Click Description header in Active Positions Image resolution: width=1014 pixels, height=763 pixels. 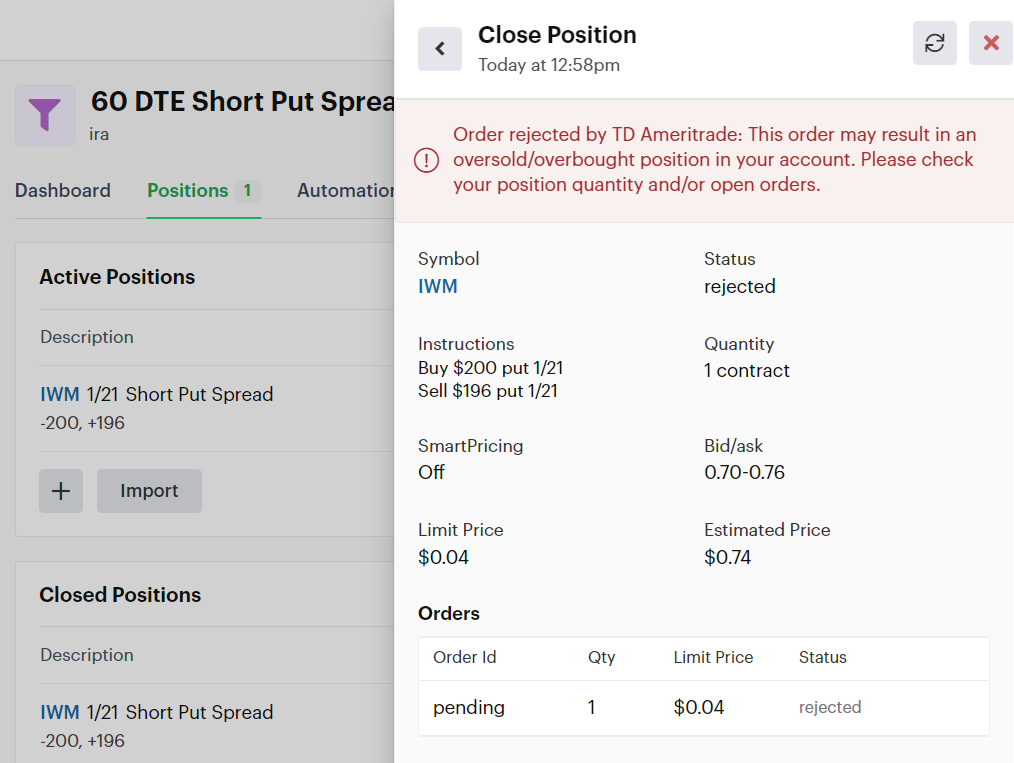click(87, 338)
